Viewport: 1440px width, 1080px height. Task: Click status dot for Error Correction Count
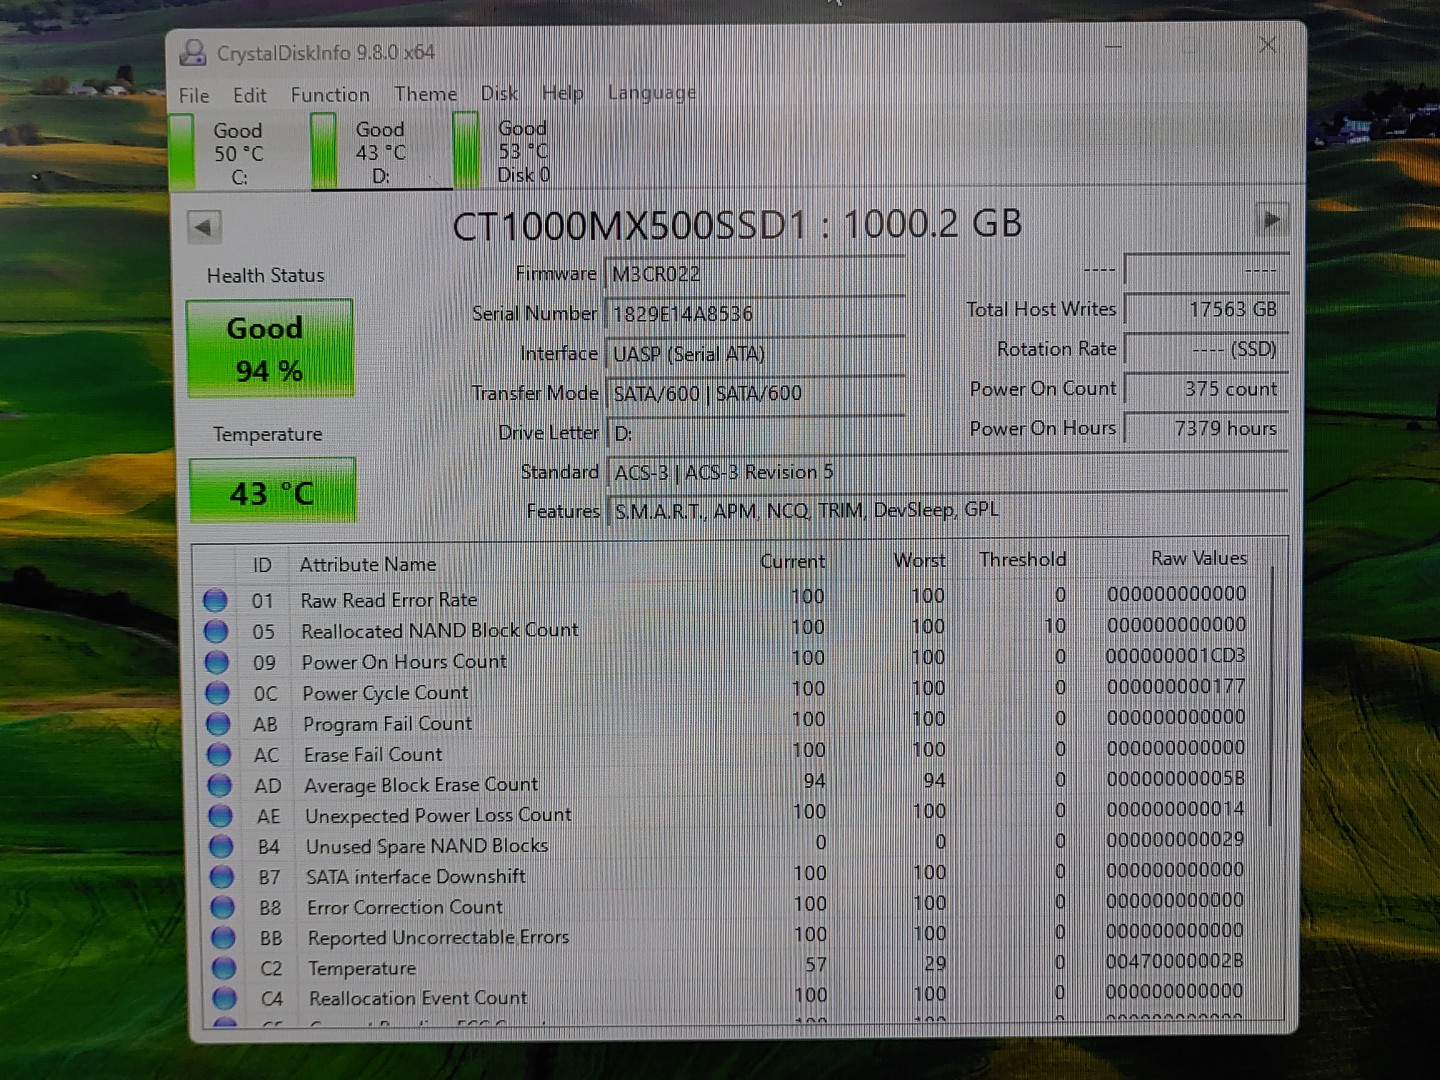coord(223,907)
